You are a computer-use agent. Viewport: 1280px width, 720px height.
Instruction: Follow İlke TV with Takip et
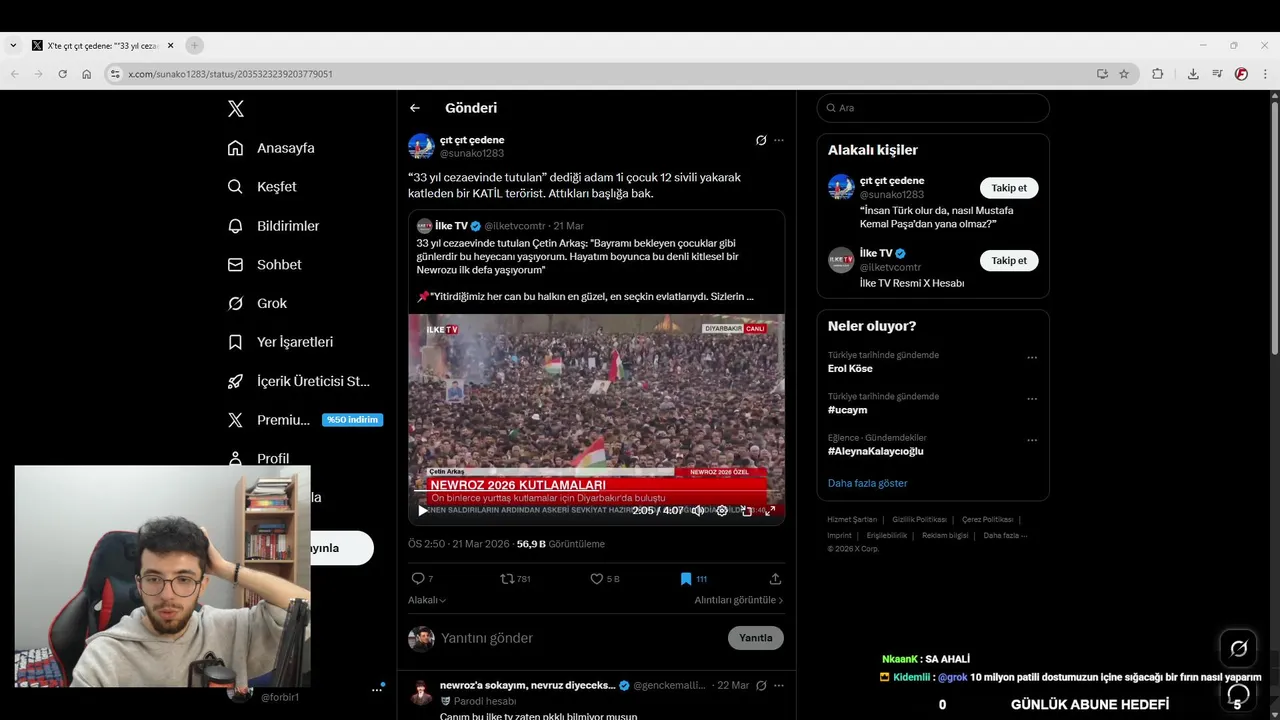tap(1009, 261)
